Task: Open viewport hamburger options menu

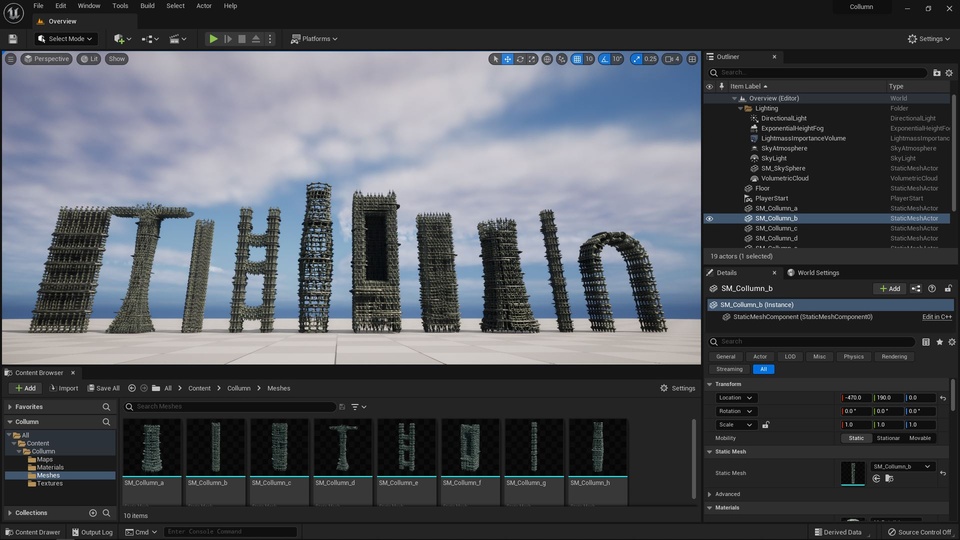Action: (11, 59)
